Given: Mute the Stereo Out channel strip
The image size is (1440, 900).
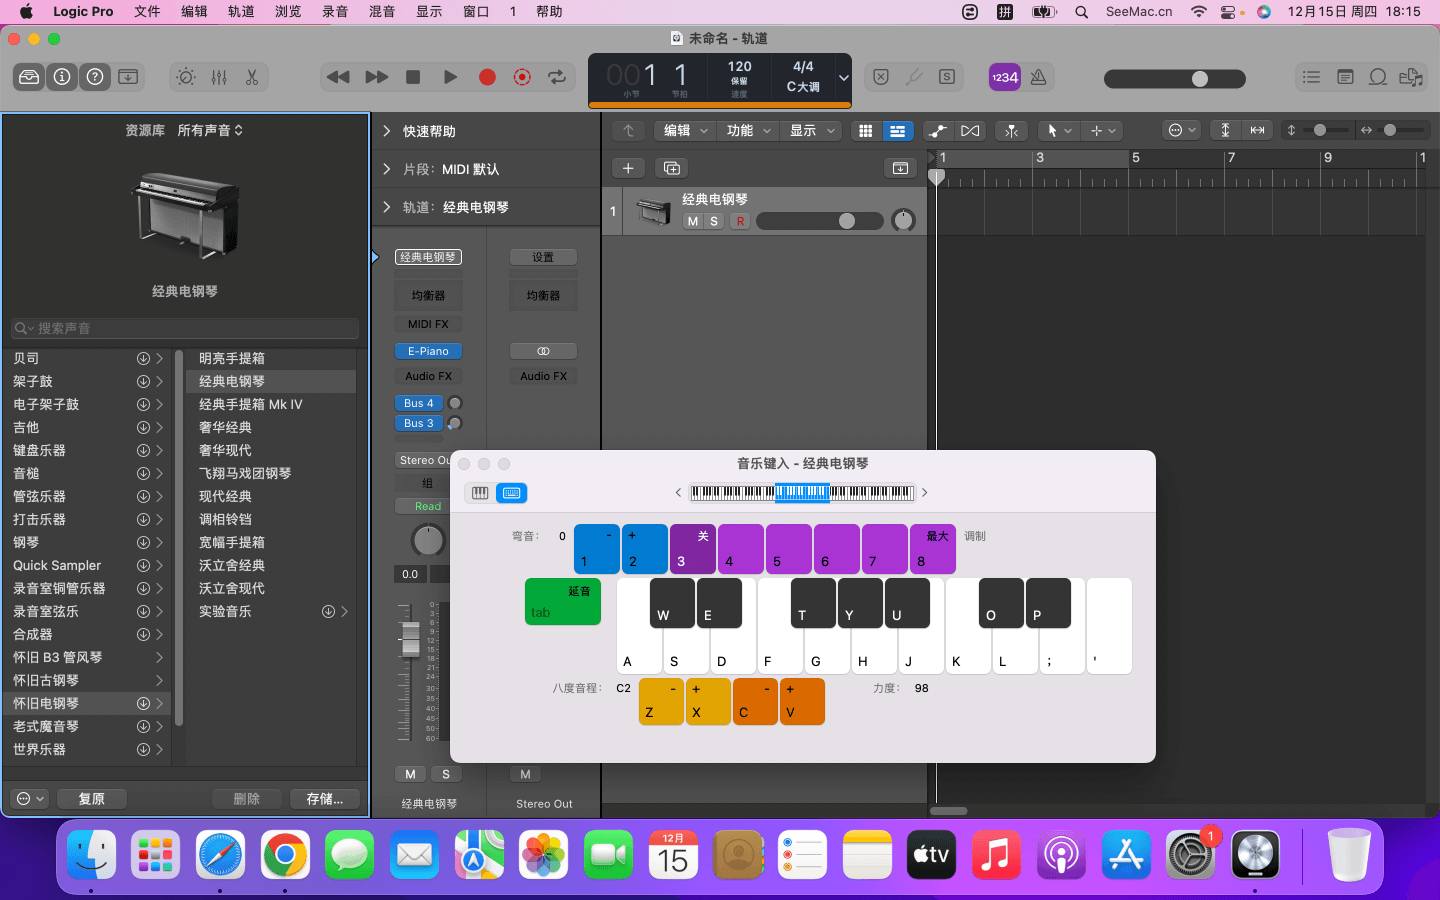Looking at the screenshot, I should pyautogui.click(x=525, y=774).
